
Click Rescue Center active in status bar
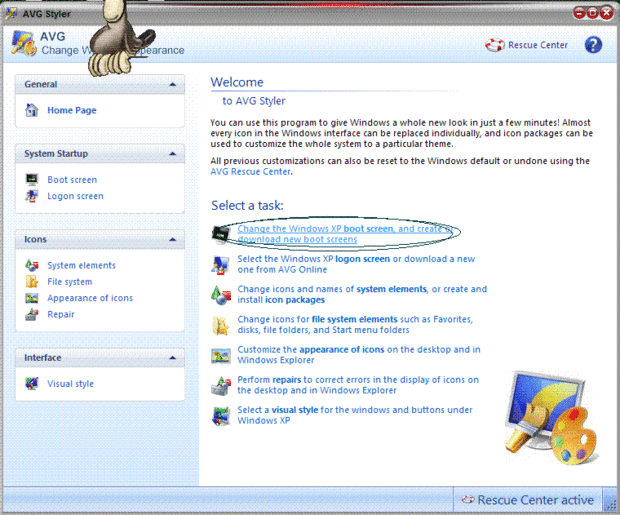pos(535,500)
